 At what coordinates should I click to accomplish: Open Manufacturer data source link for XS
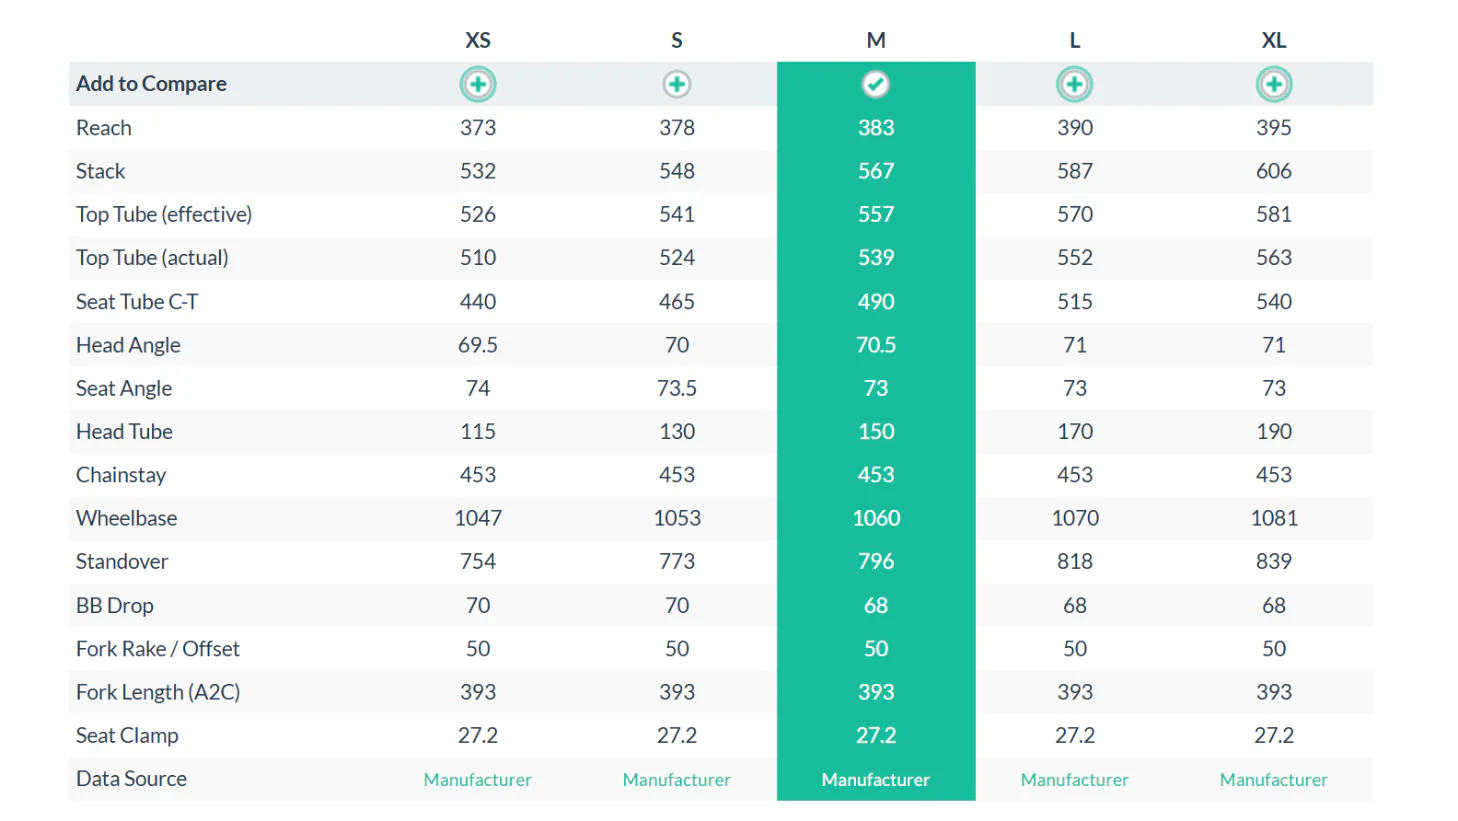478,780
